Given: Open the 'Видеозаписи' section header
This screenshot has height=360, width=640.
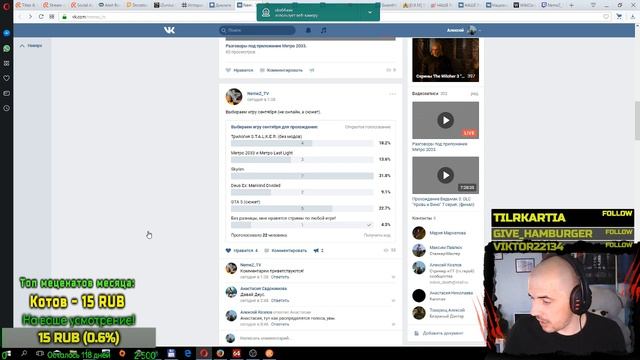Looking at the screenshot, I should pos(425,94).
